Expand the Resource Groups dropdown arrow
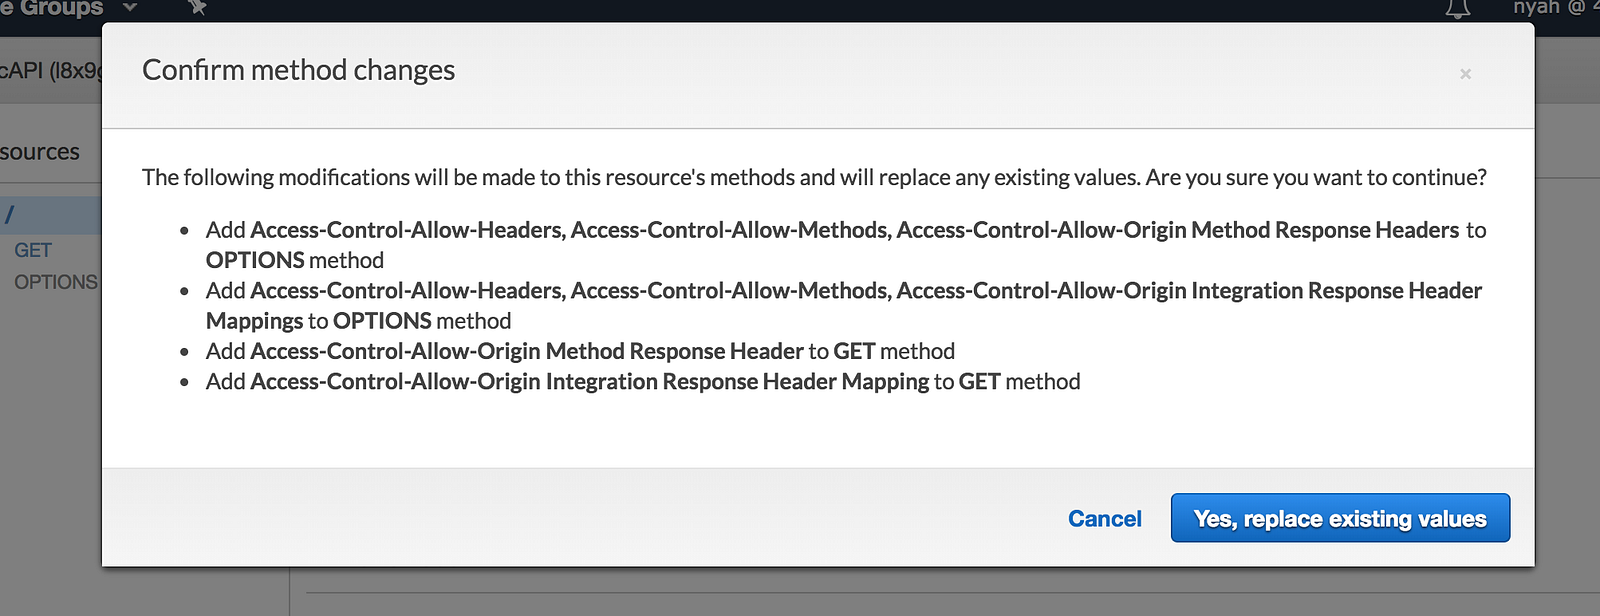The width and height of the screenshot is (1600, 616). coord(129,7)
